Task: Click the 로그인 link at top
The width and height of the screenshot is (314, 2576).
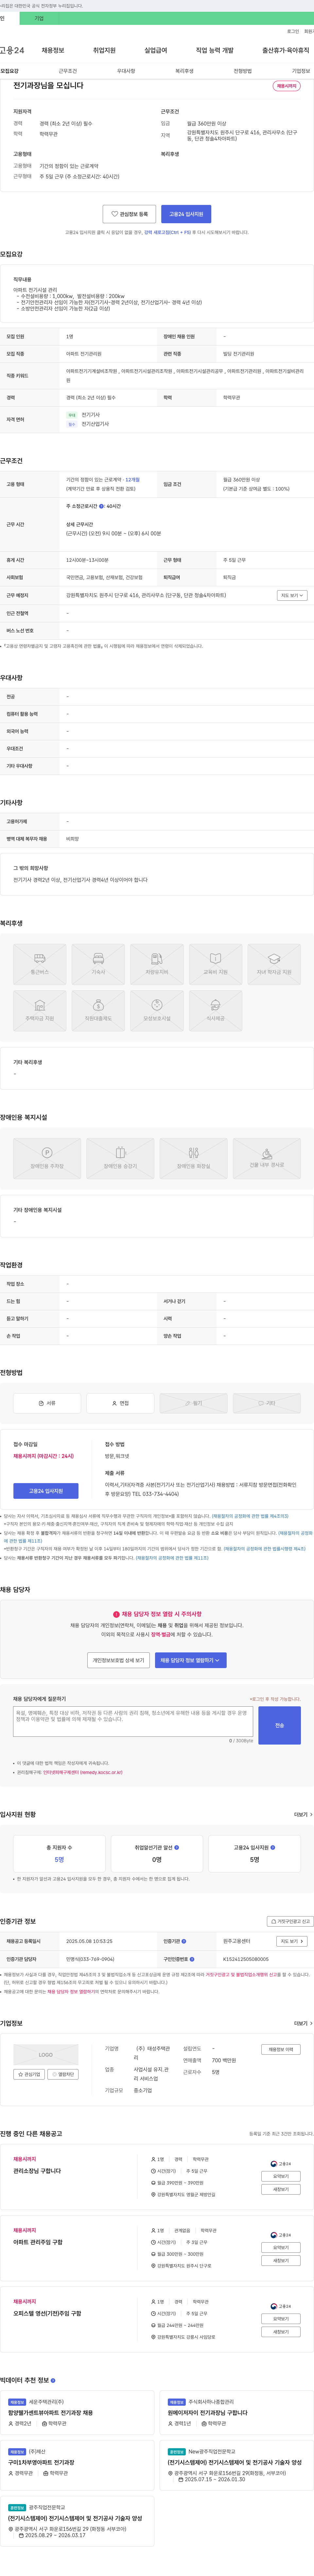Action: coord(293,31)
